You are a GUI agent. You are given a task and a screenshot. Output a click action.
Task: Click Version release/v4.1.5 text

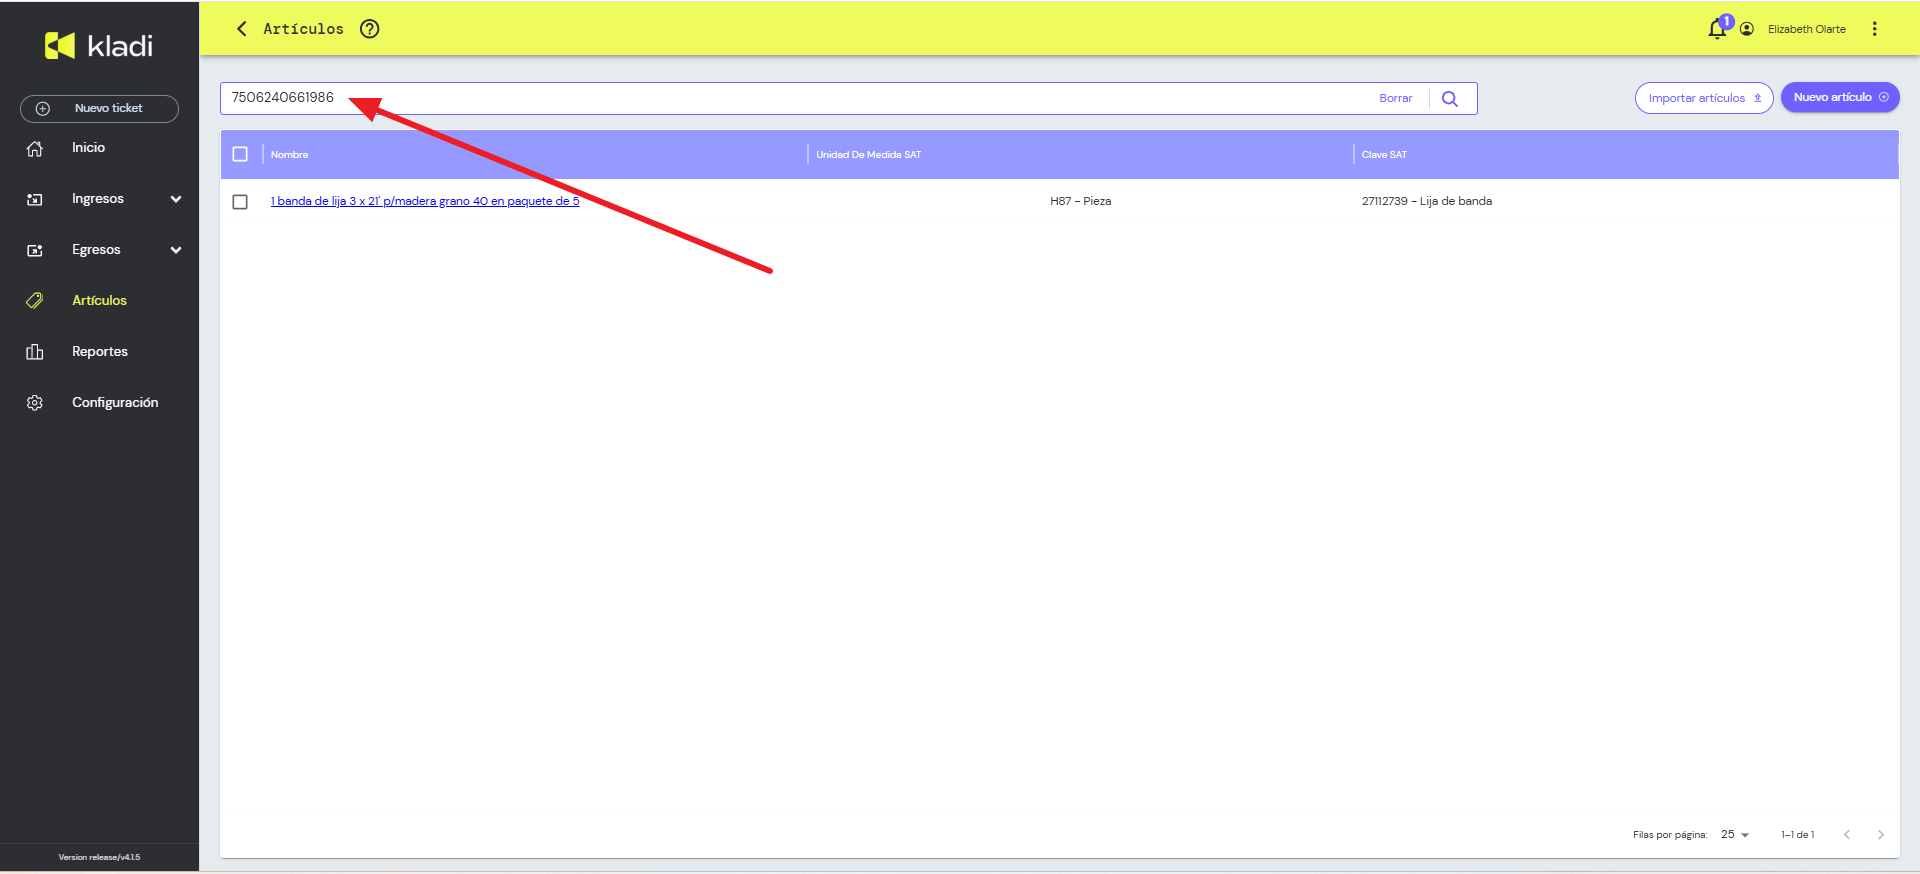[99, 857]
